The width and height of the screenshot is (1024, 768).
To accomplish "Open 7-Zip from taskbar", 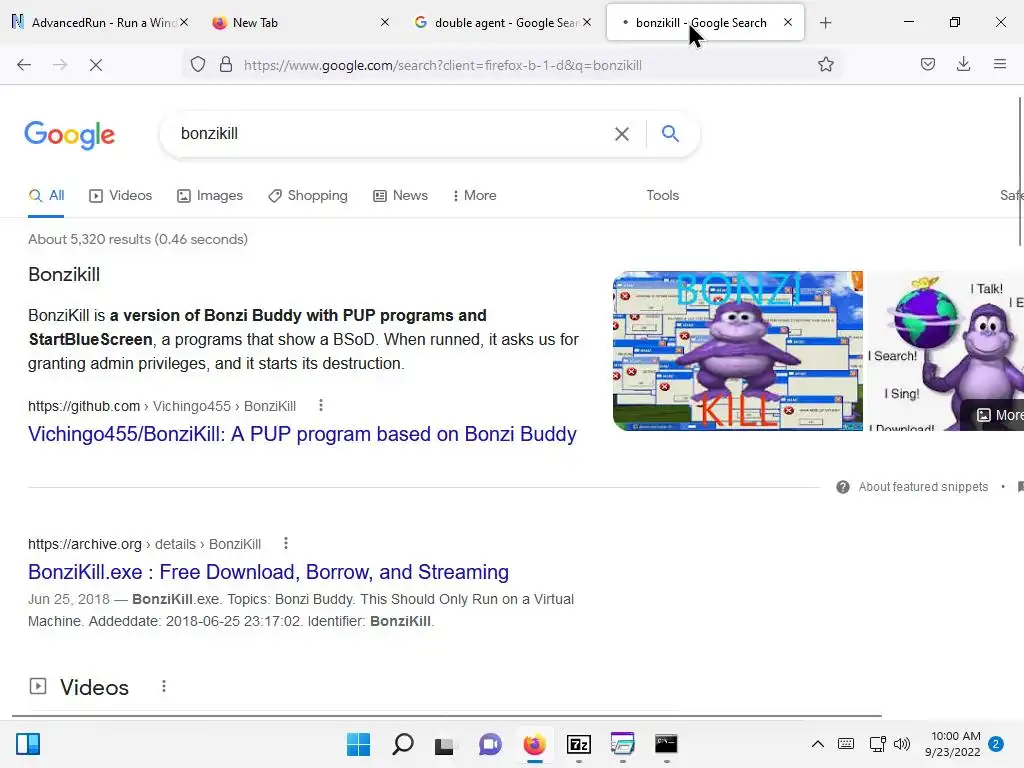I will coord(579,744).
